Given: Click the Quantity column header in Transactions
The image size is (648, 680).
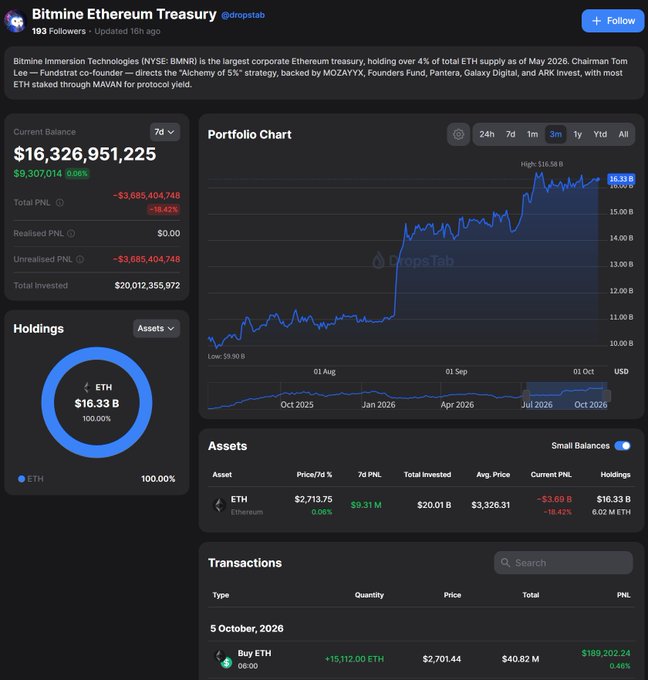Looking at the screenshot, I should [x=369, y=595].
